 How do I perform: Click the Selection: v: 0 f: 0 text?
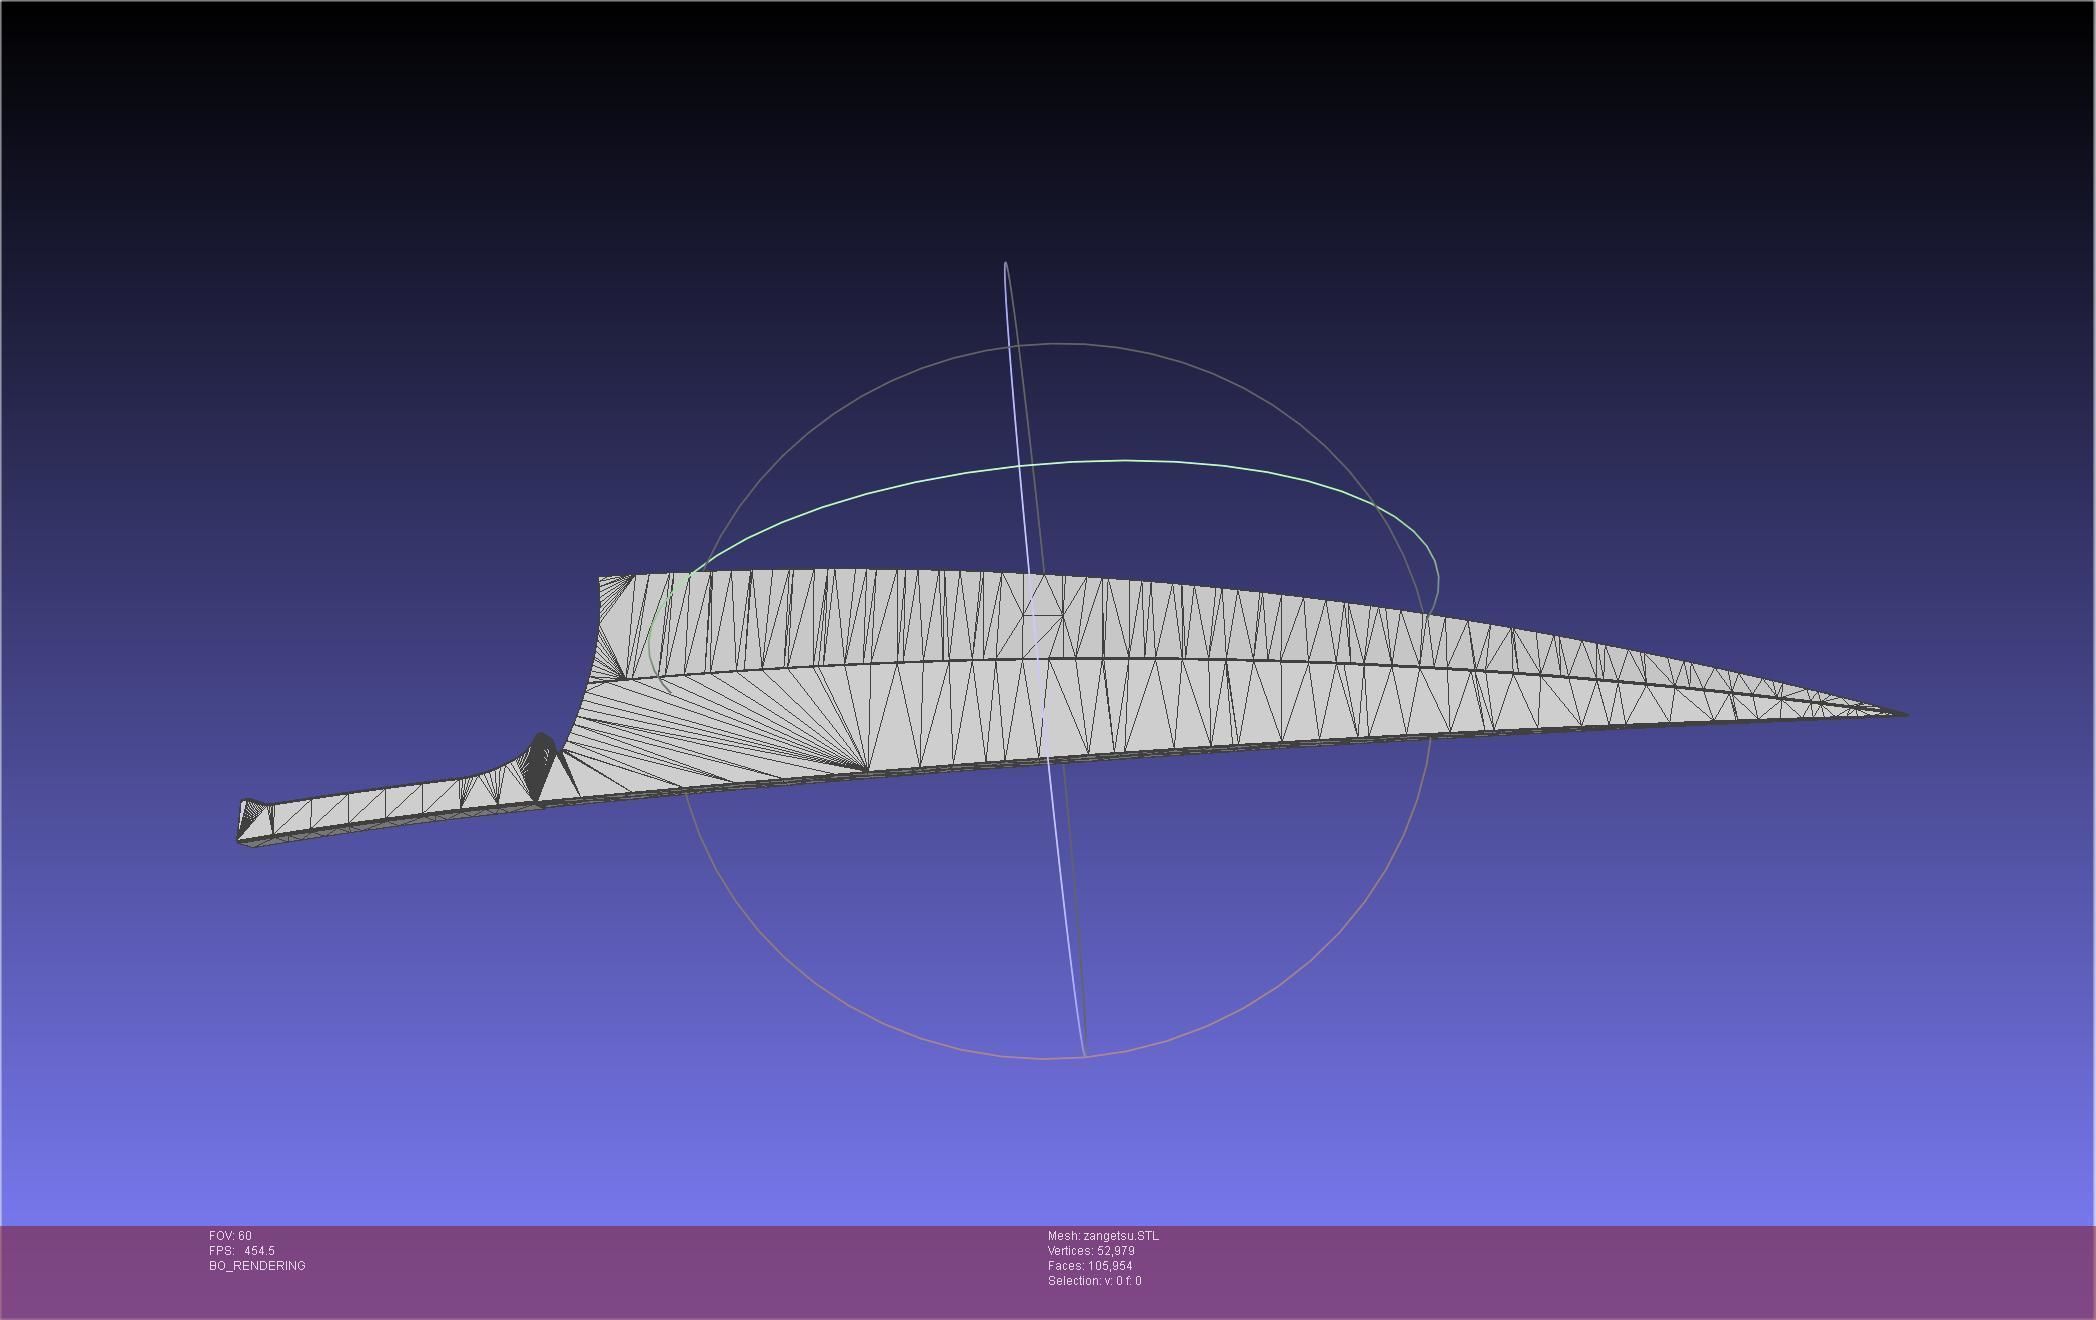pos(1094,1281)
